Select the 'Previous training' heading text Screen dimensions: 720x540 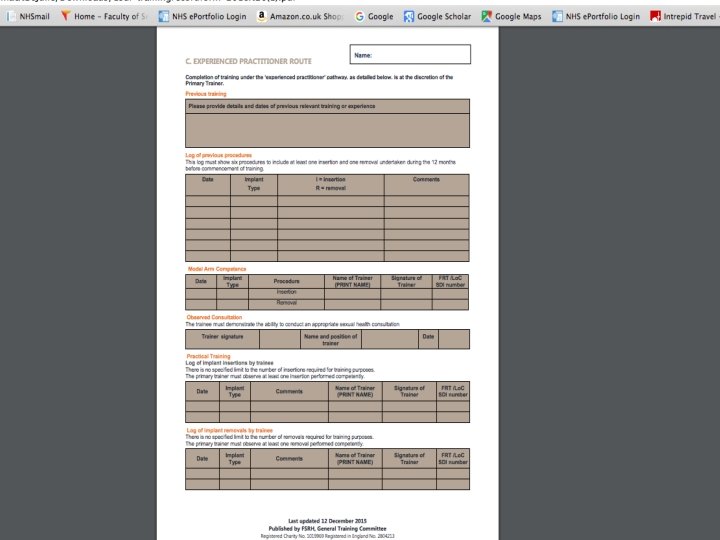[206, 94]
